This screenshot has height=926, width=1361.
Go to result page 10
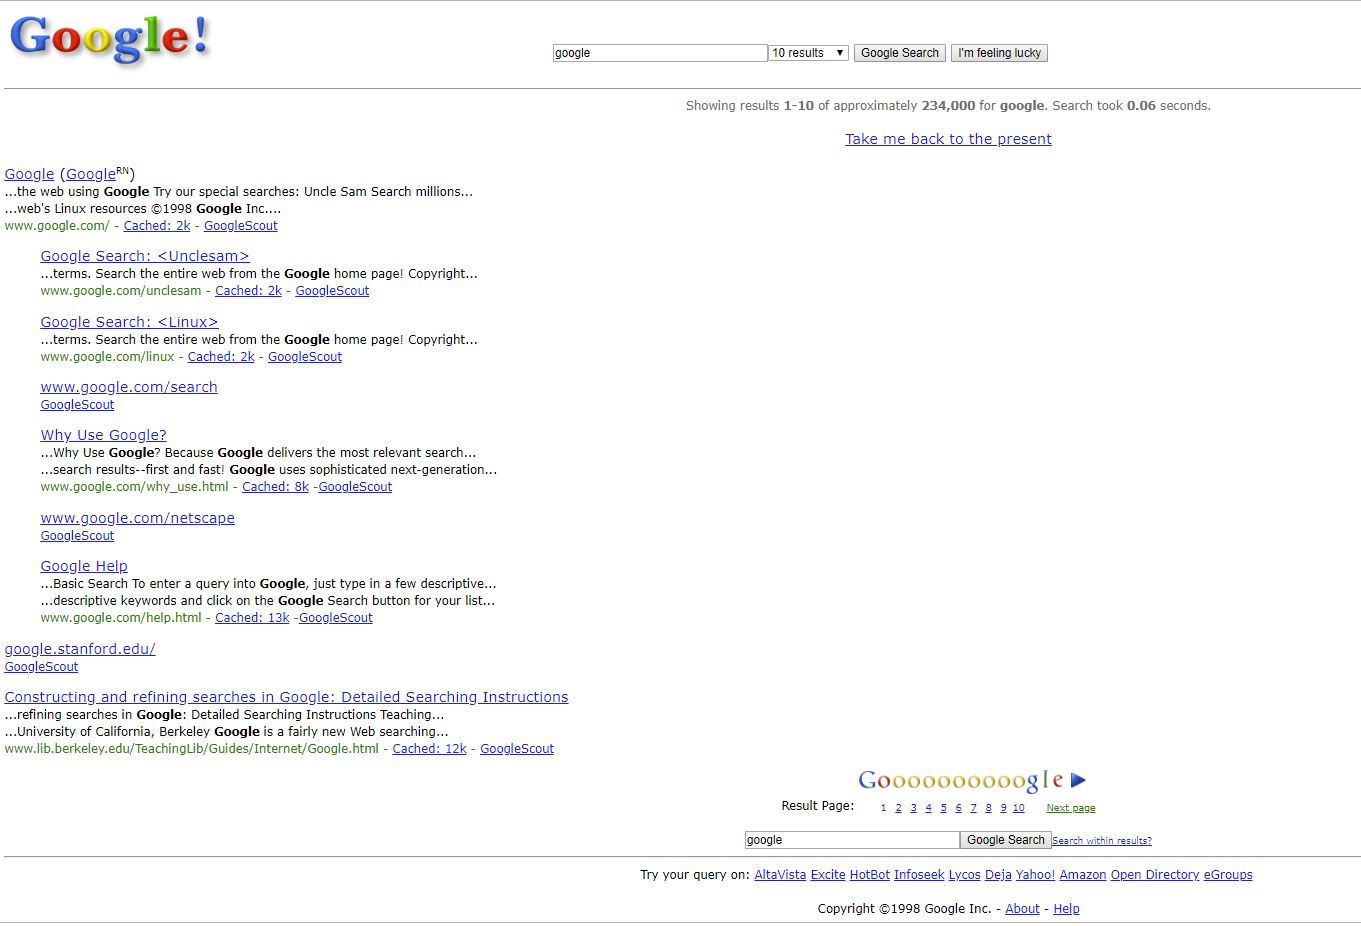(x=1018, y=808)
